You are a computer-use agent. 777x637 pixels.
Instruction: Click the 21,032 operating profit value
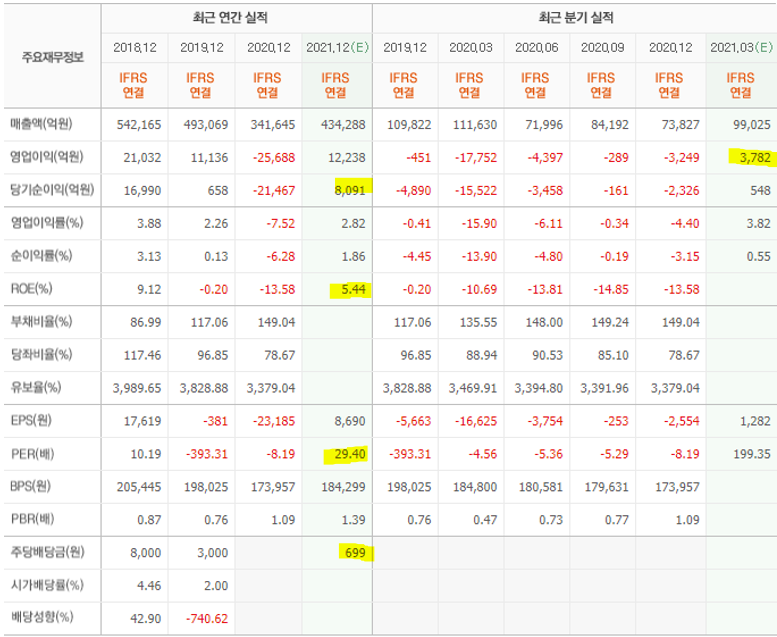(142, 158)
